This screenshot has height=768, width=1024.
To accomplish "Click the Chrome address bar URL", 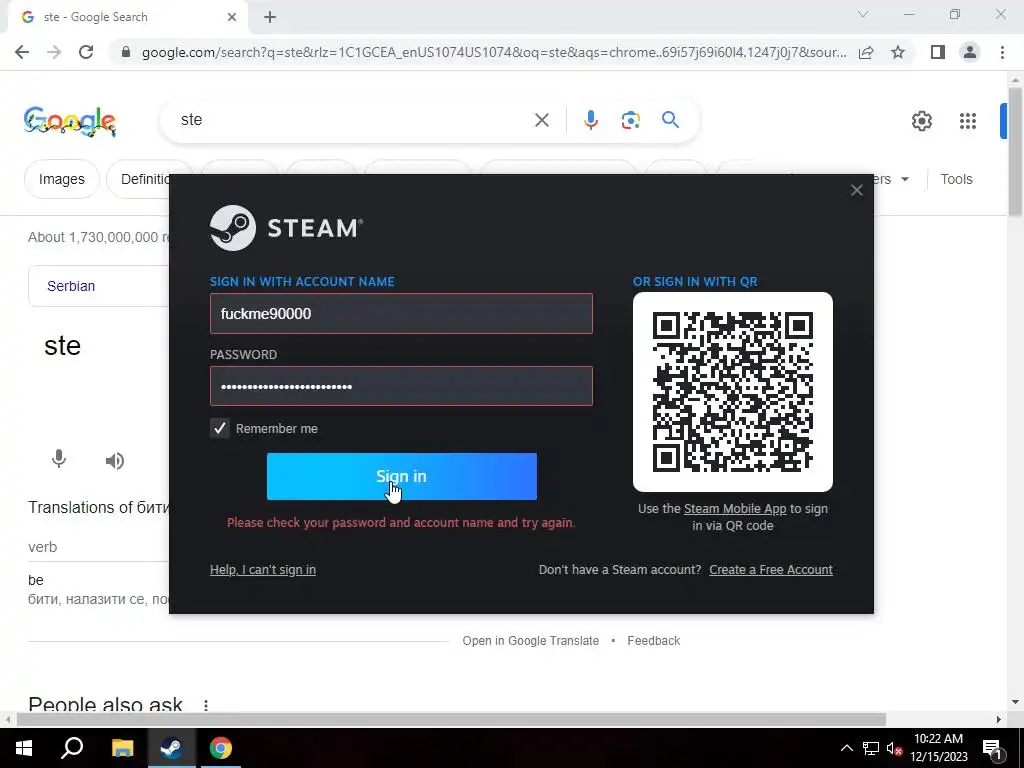I will point(494,52).
